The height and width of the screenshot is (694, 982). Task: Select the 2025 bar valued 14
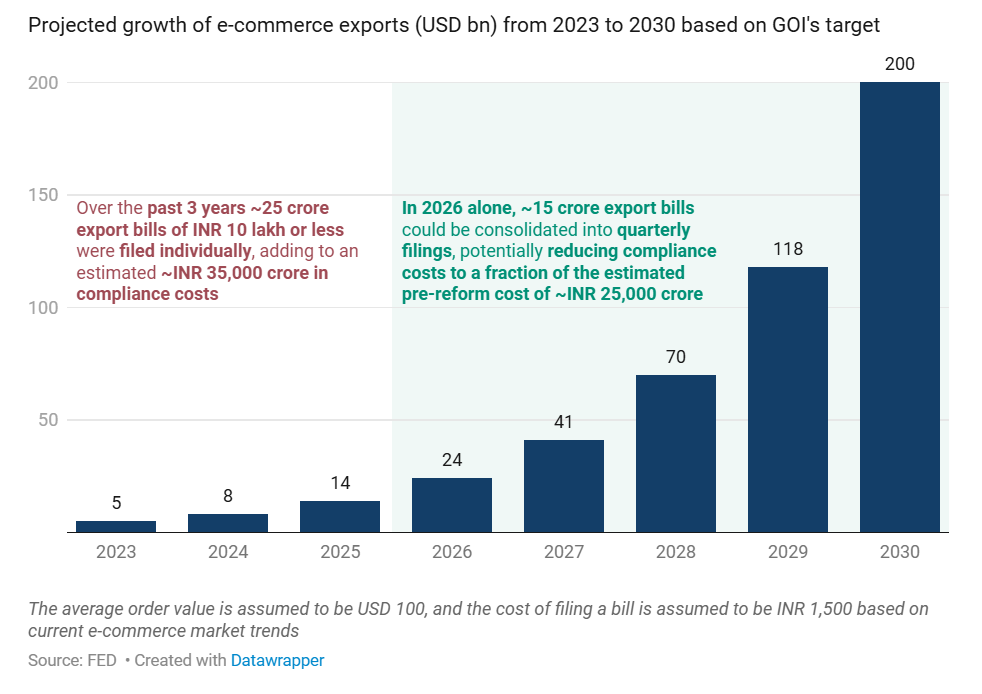coord(339,516)
